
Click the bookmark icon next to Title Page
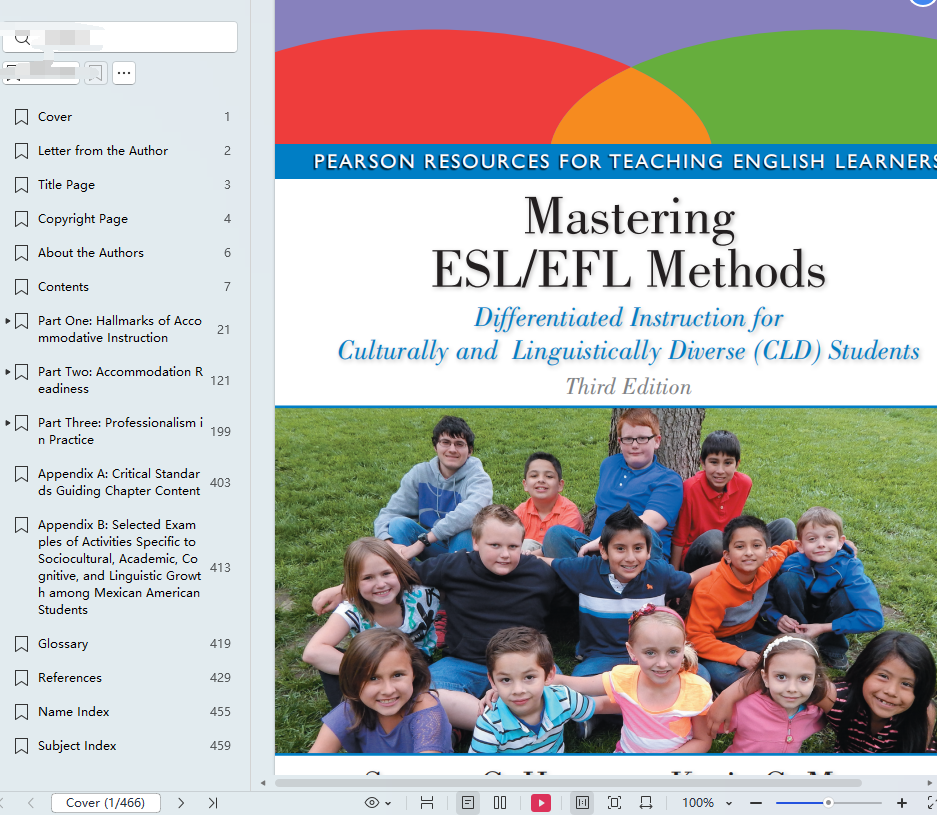pos(22,185)
